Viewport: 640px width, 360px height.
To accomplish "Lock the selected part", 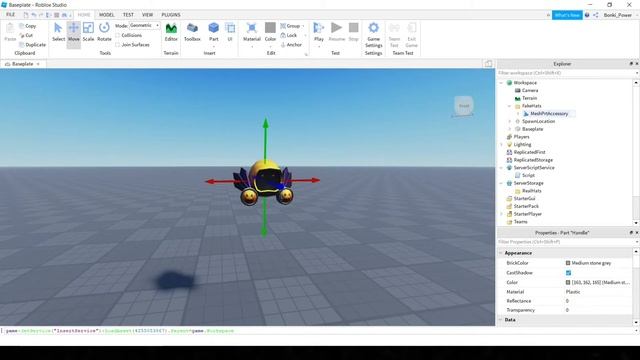I will click(x=289, y=35).
